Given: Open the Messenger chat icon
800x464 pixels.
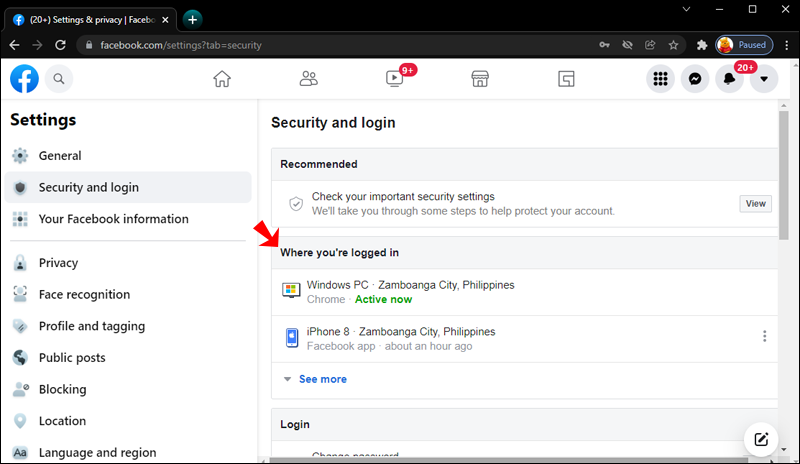Looking at the screenshot, I should click(x=695, y=79).
